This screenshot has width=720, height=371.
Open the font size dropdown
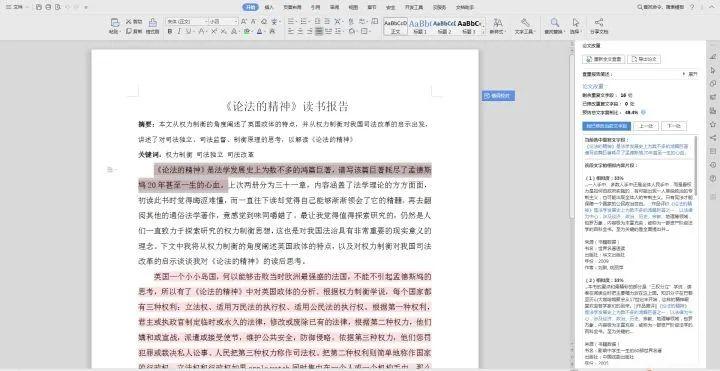coord(236,22)
